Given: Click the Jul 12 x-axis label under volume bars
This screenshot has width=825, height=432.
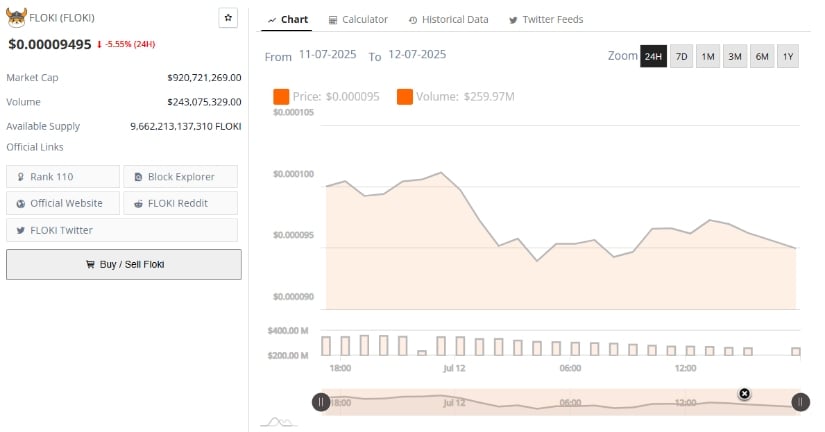Looking at the screenshot, I should pyautogui.click(x=454, y=368).
